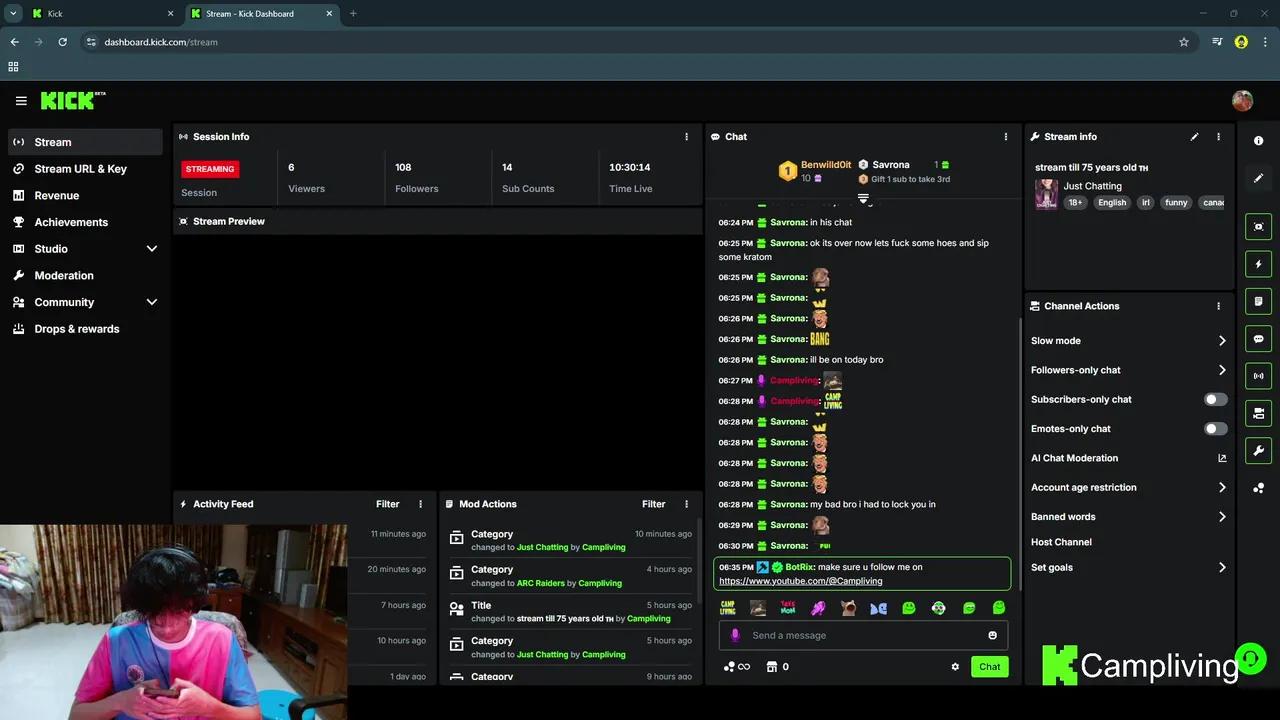
Task: Toggle the document panel sidebar icon
Action: [x=1259, y=301]
